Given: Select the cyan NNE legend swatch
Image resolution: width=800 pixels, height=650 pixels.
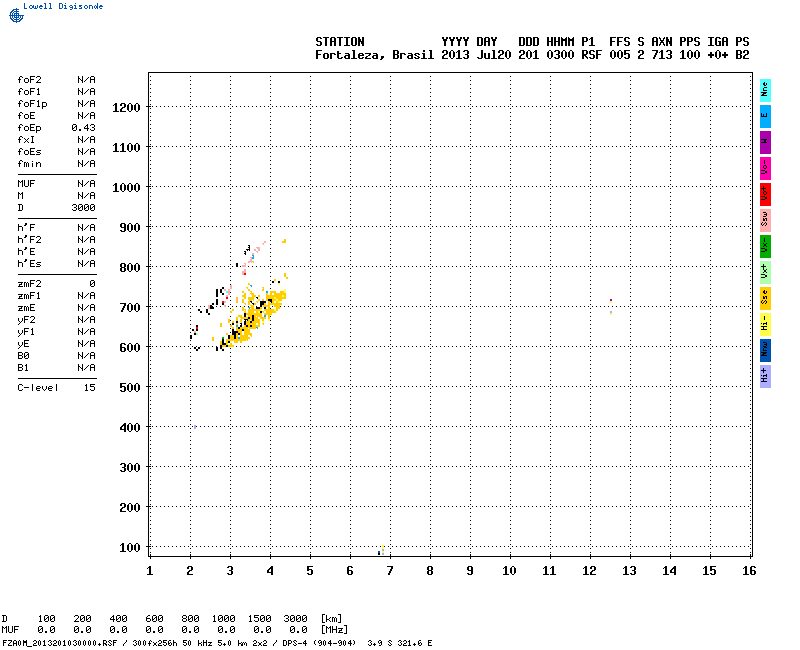Looking at the screenshot, I should pyautogui.click(x=765, y=90).
